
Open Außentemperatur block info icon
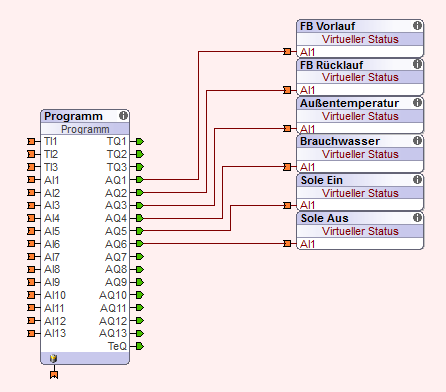point(417,103)
